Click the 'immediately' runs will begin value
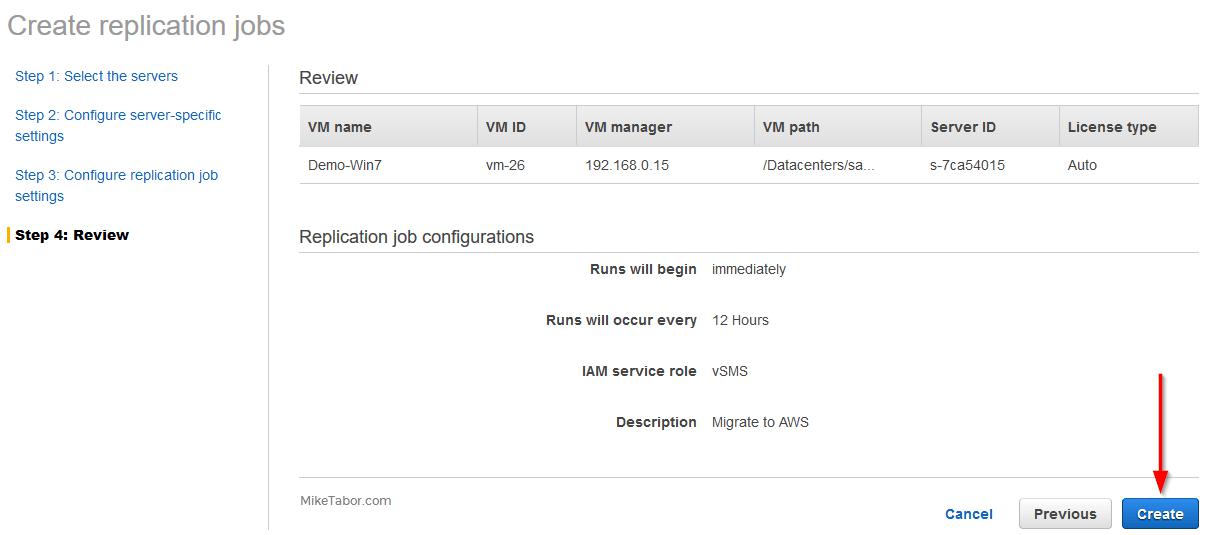 point(749,269)
